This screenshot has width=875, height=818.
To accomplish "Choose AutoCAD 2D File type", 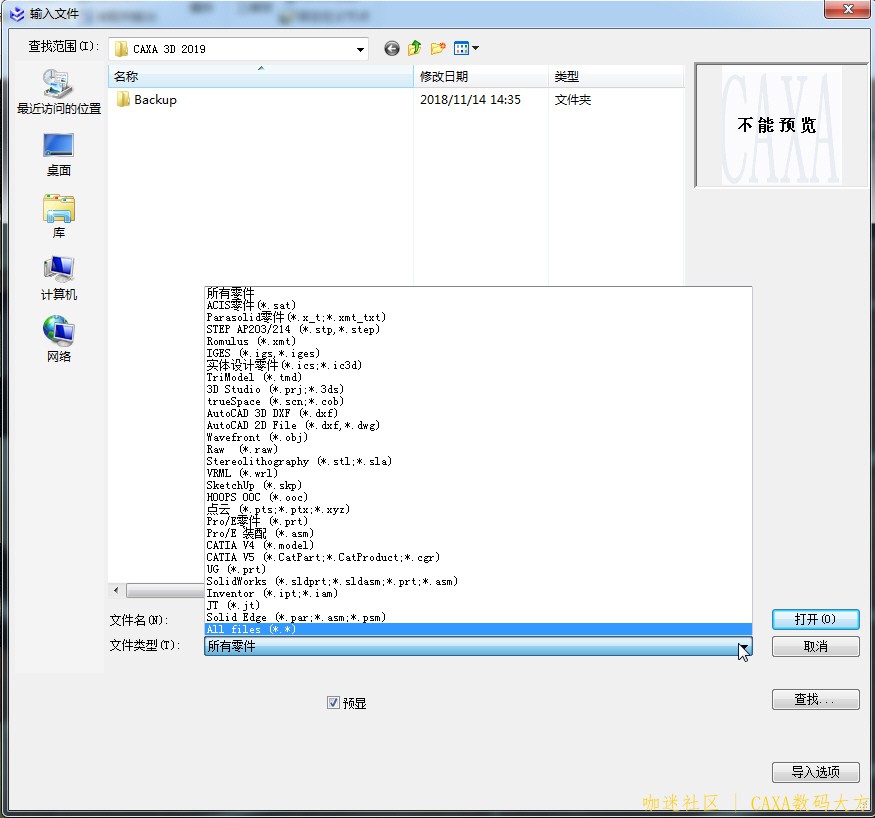I will click(x=478, y=425).
